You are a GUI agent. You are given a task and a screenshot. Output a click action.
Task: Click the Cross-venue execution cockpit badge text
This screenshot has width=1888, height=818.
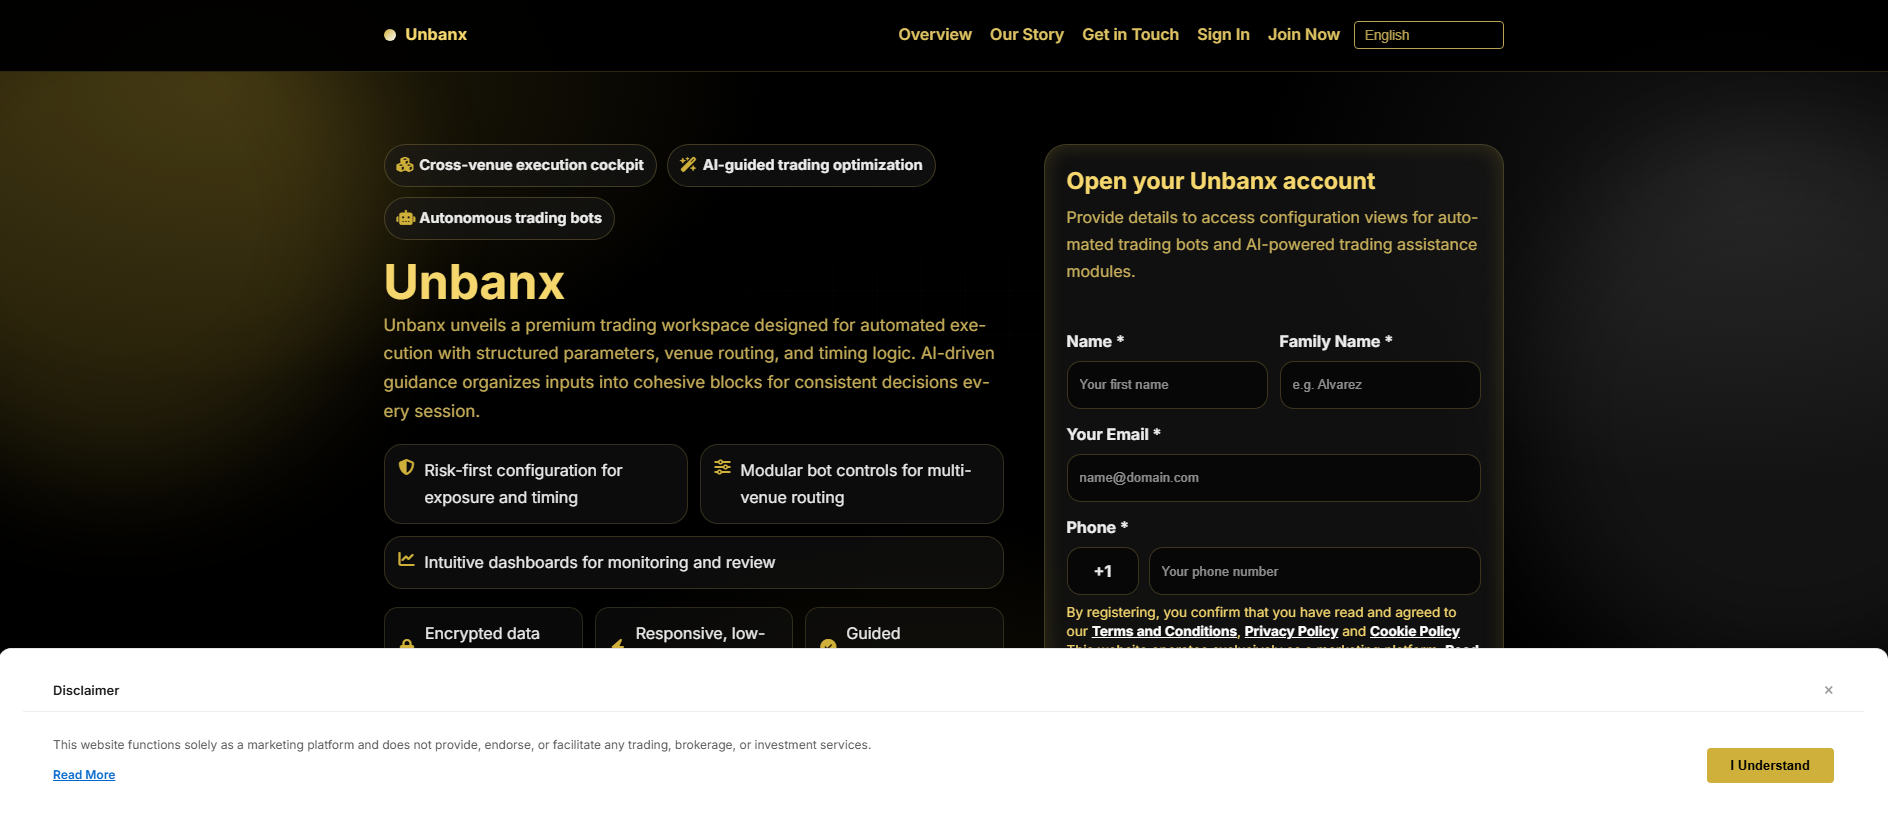tap(531, 165)
